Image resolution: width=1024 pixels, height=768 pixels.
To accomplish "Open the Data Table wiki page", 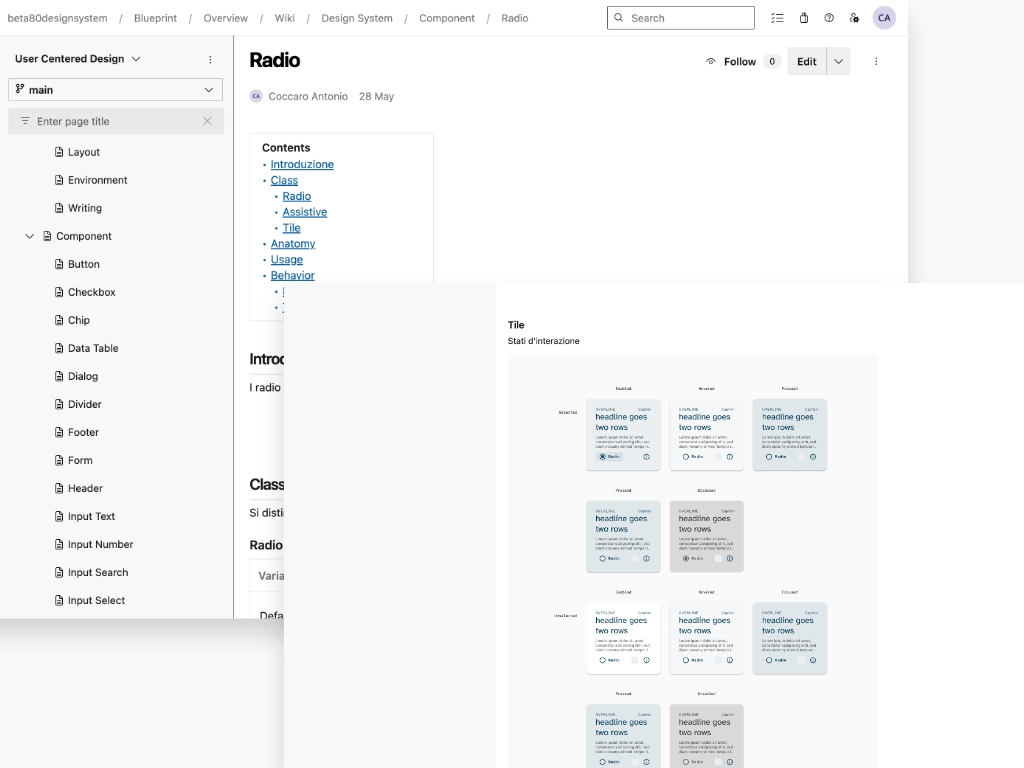I will 93,348.
